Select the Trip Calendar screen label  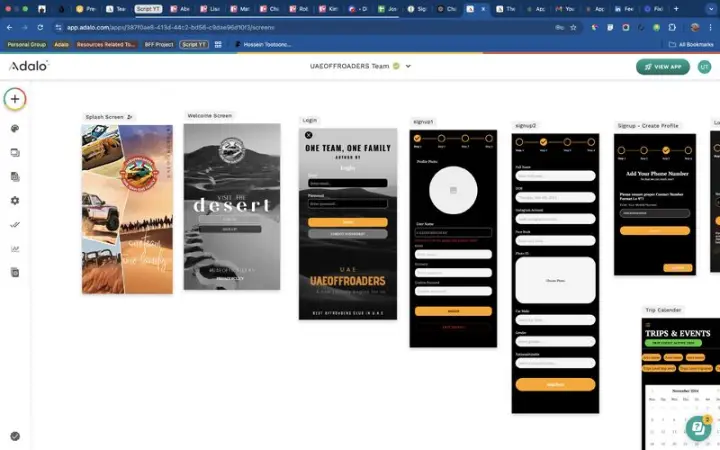663,310
